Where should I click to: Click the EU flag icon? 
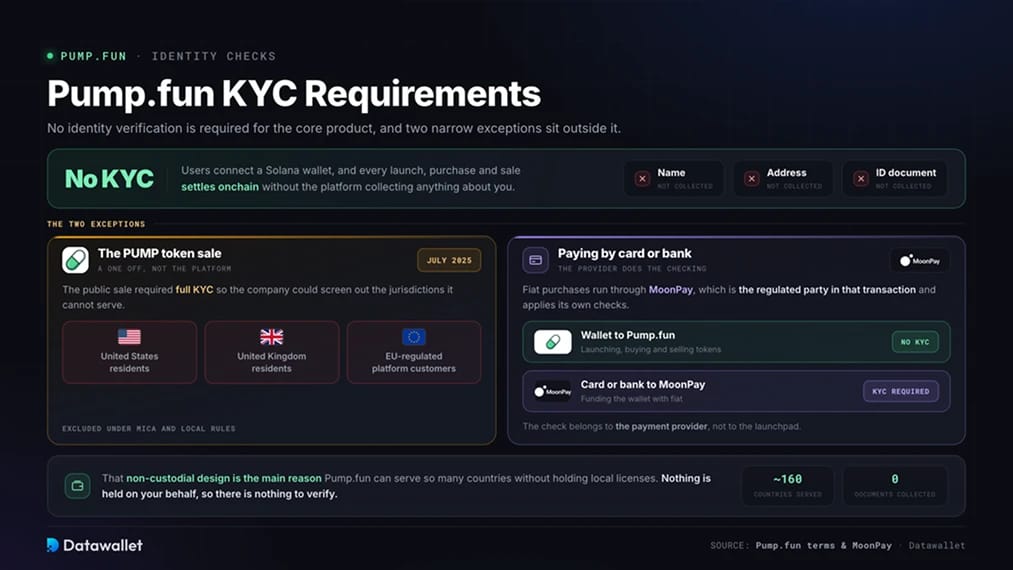pyautogui.click(x=413, y=337)
